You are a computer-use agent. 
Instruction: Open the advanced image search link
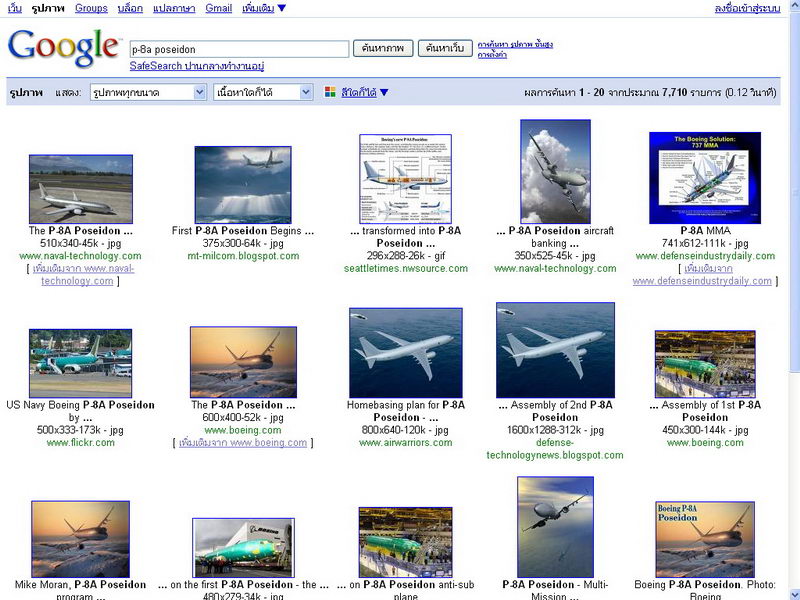point(515,44)
